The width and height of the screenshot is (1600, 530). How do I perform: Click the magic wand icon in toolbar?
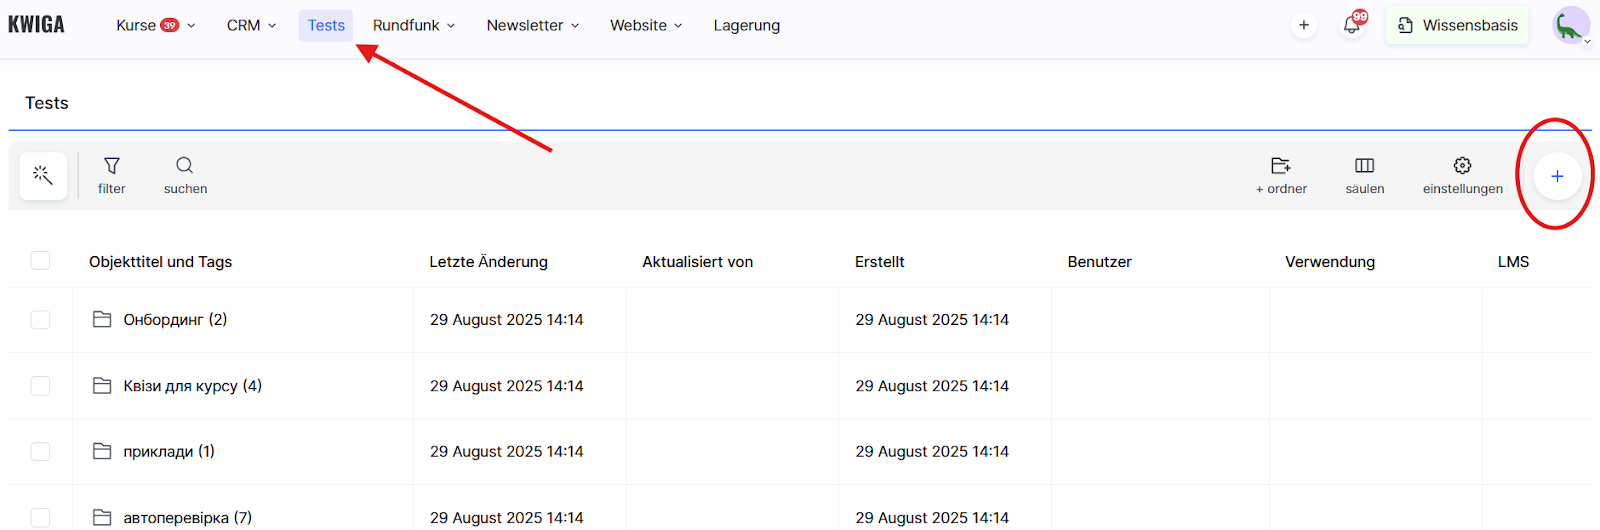coord(43,176)
